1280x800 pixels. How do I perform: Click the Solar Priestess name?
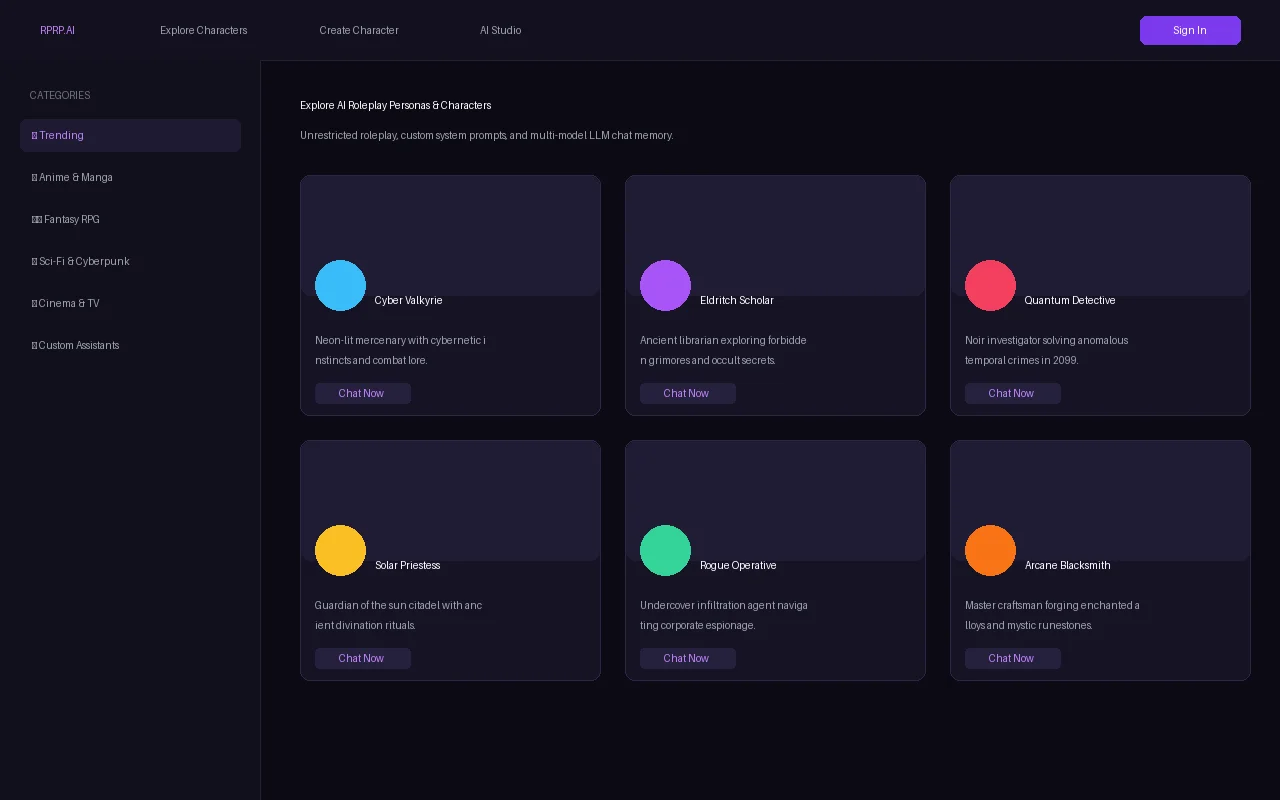pos(407,565)
